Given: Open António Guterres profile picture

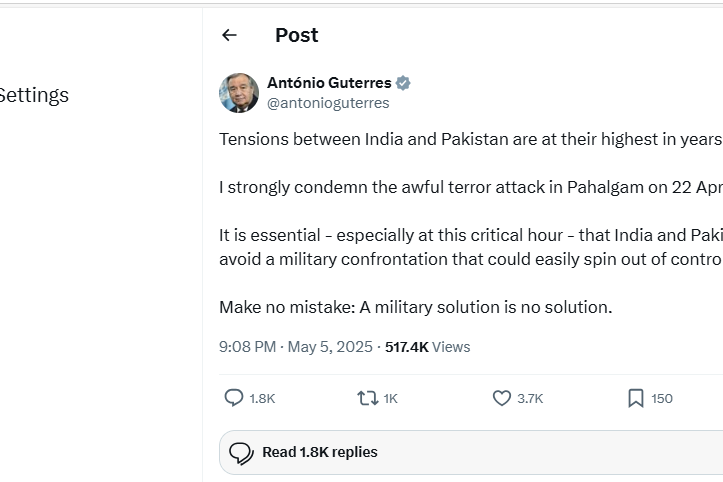Looking at the screenshot, I should 239,93.
